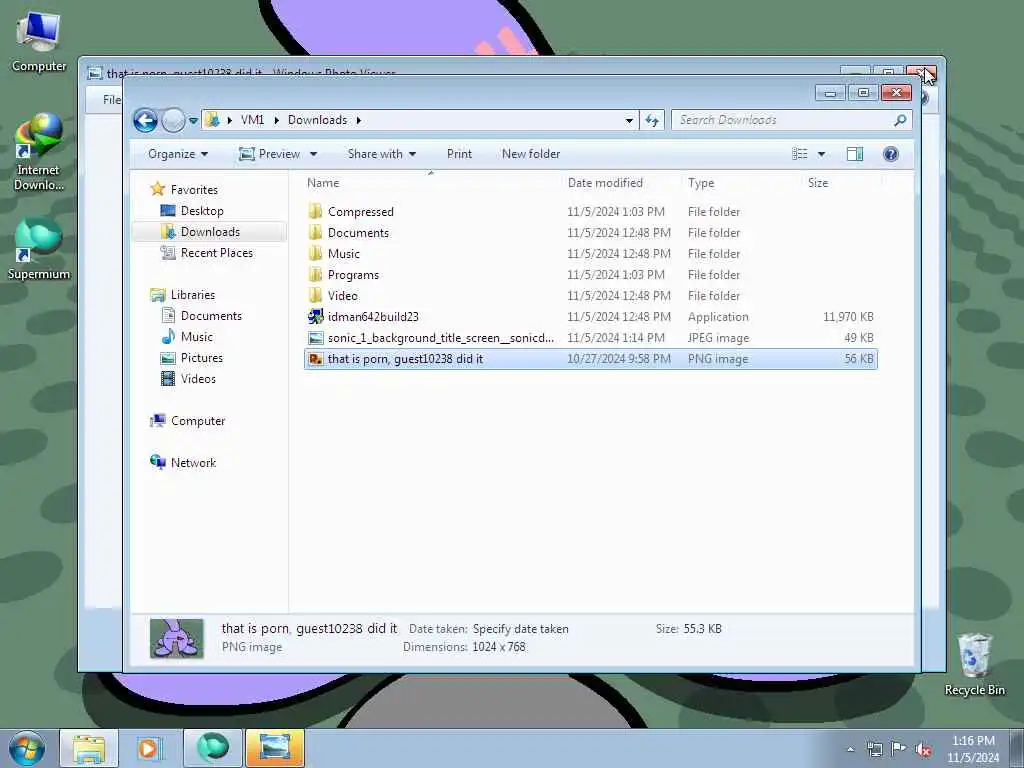Click the Preview button in the toolbar
Image resolution: width=1024 pixels, height=768 pixels.
[270, 154]
